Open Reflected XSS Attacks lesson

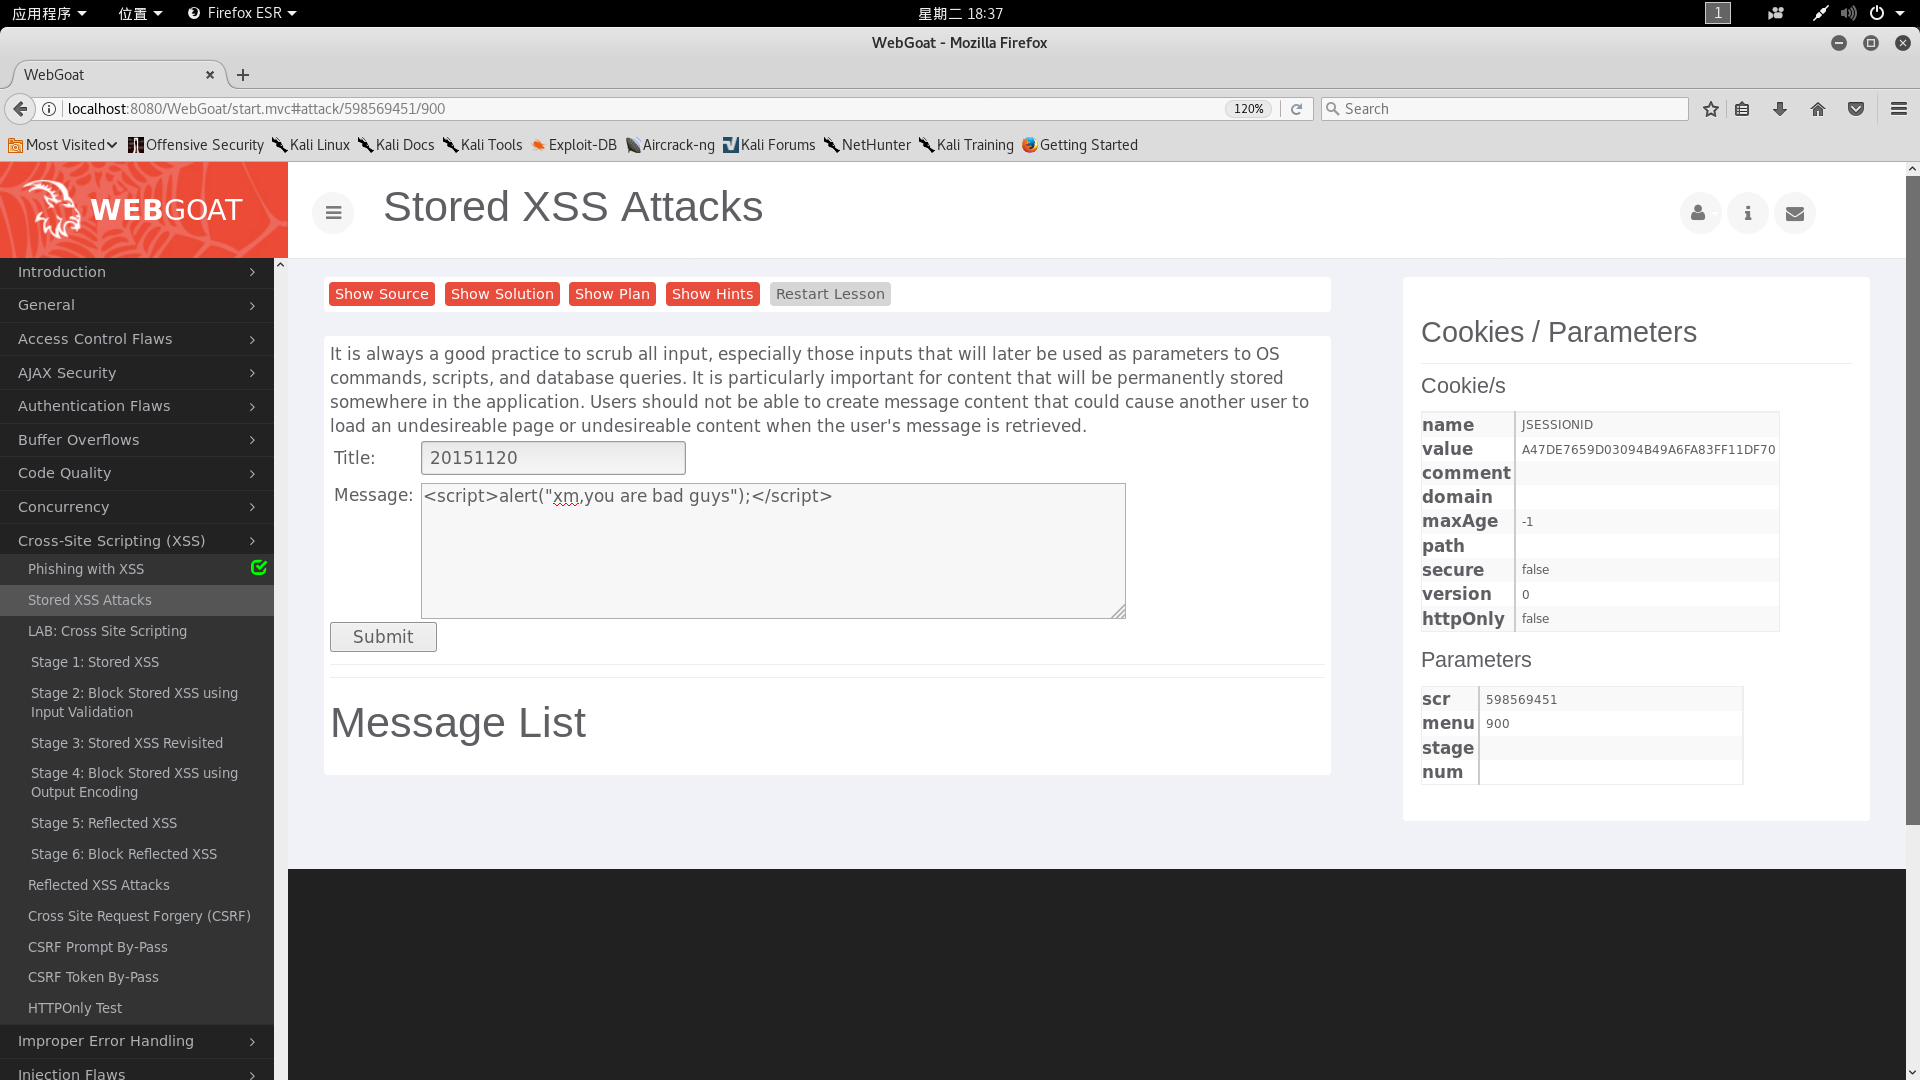[99, 885]
